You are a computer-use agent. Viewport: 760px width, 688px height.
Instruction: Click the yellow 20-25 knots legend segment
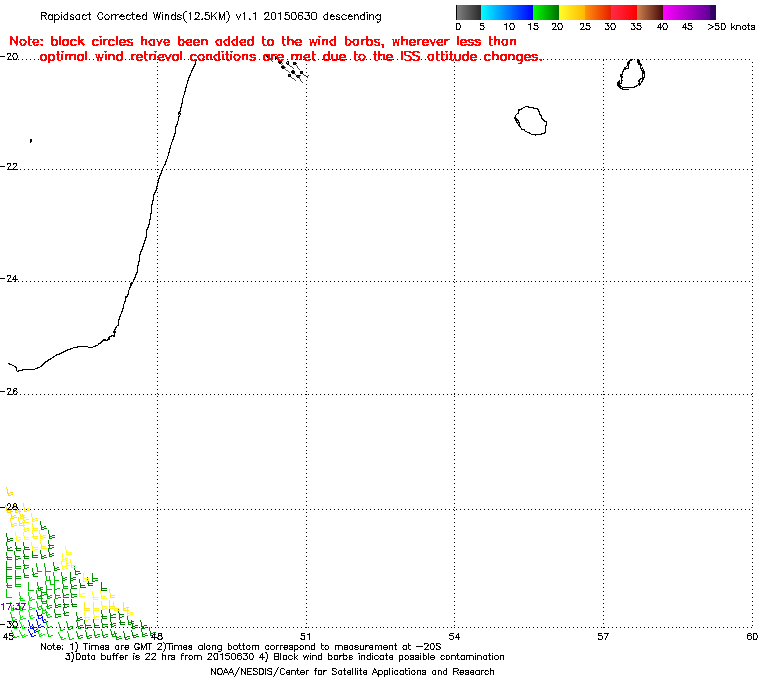pos(572,12)
